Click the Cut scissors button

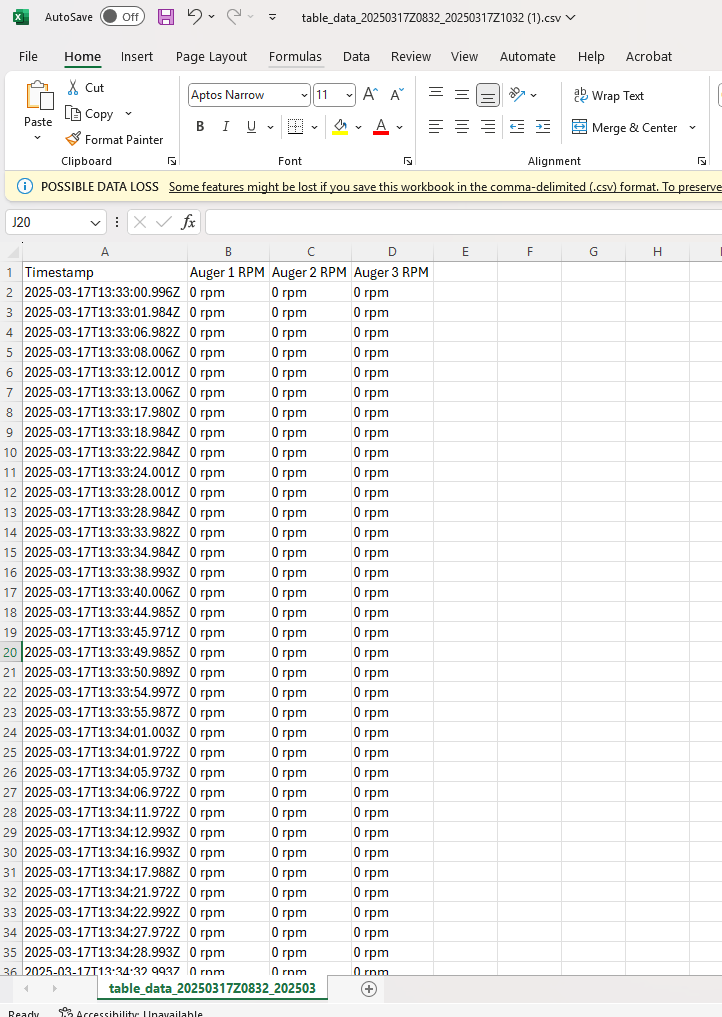coord(86,88)
